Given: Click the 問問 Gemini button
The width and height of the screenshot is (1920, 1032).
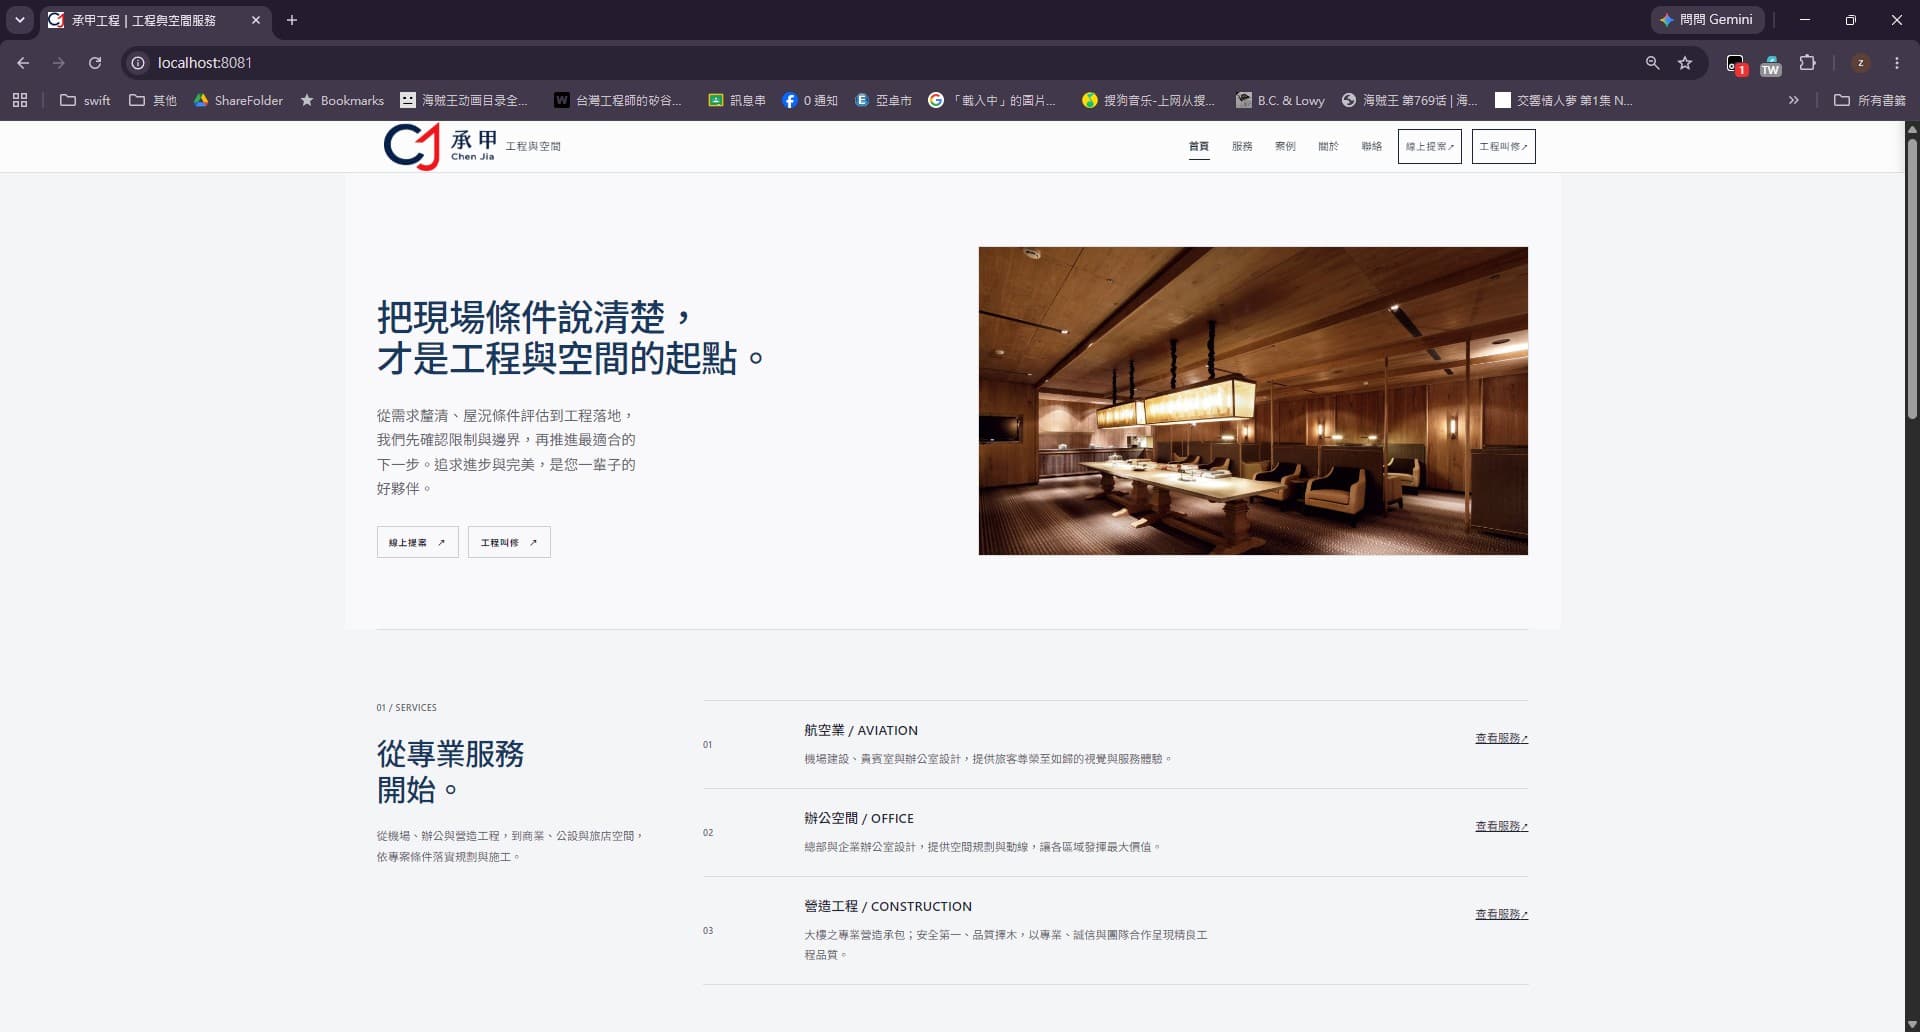Looking at the screenshot, I should point(1707,20).
